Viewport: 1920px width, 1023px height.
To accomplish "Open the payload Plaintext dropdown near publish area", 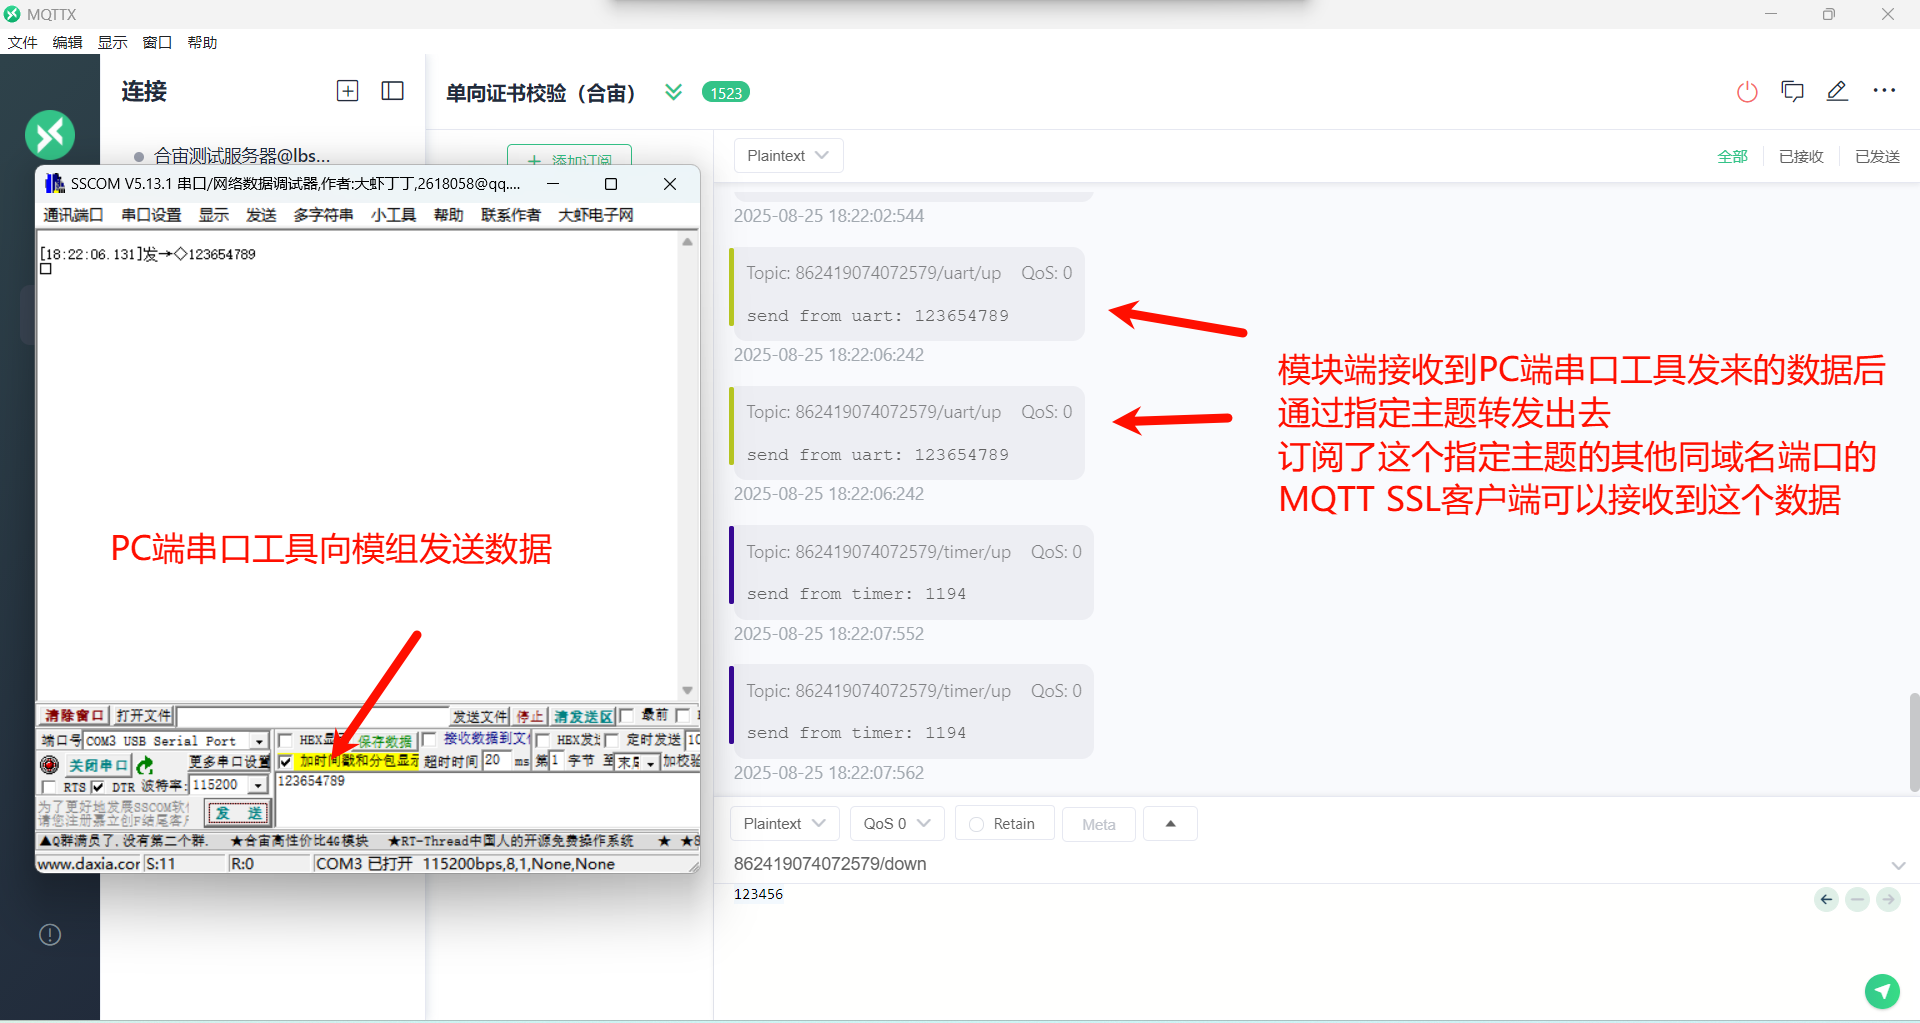I will 785,823.
